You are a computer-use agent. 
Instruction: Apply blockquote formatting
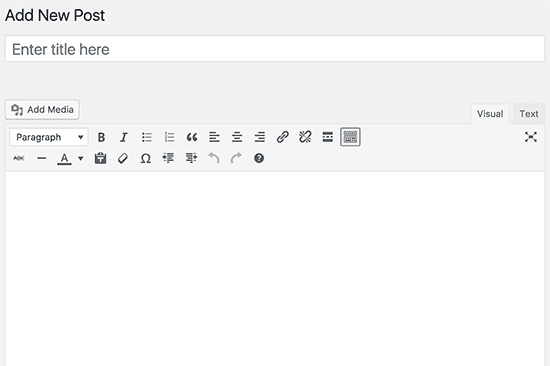192,137
